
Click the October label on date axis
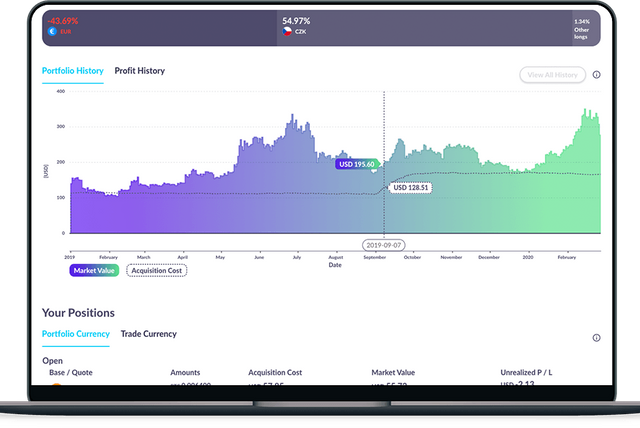[412, 257]
